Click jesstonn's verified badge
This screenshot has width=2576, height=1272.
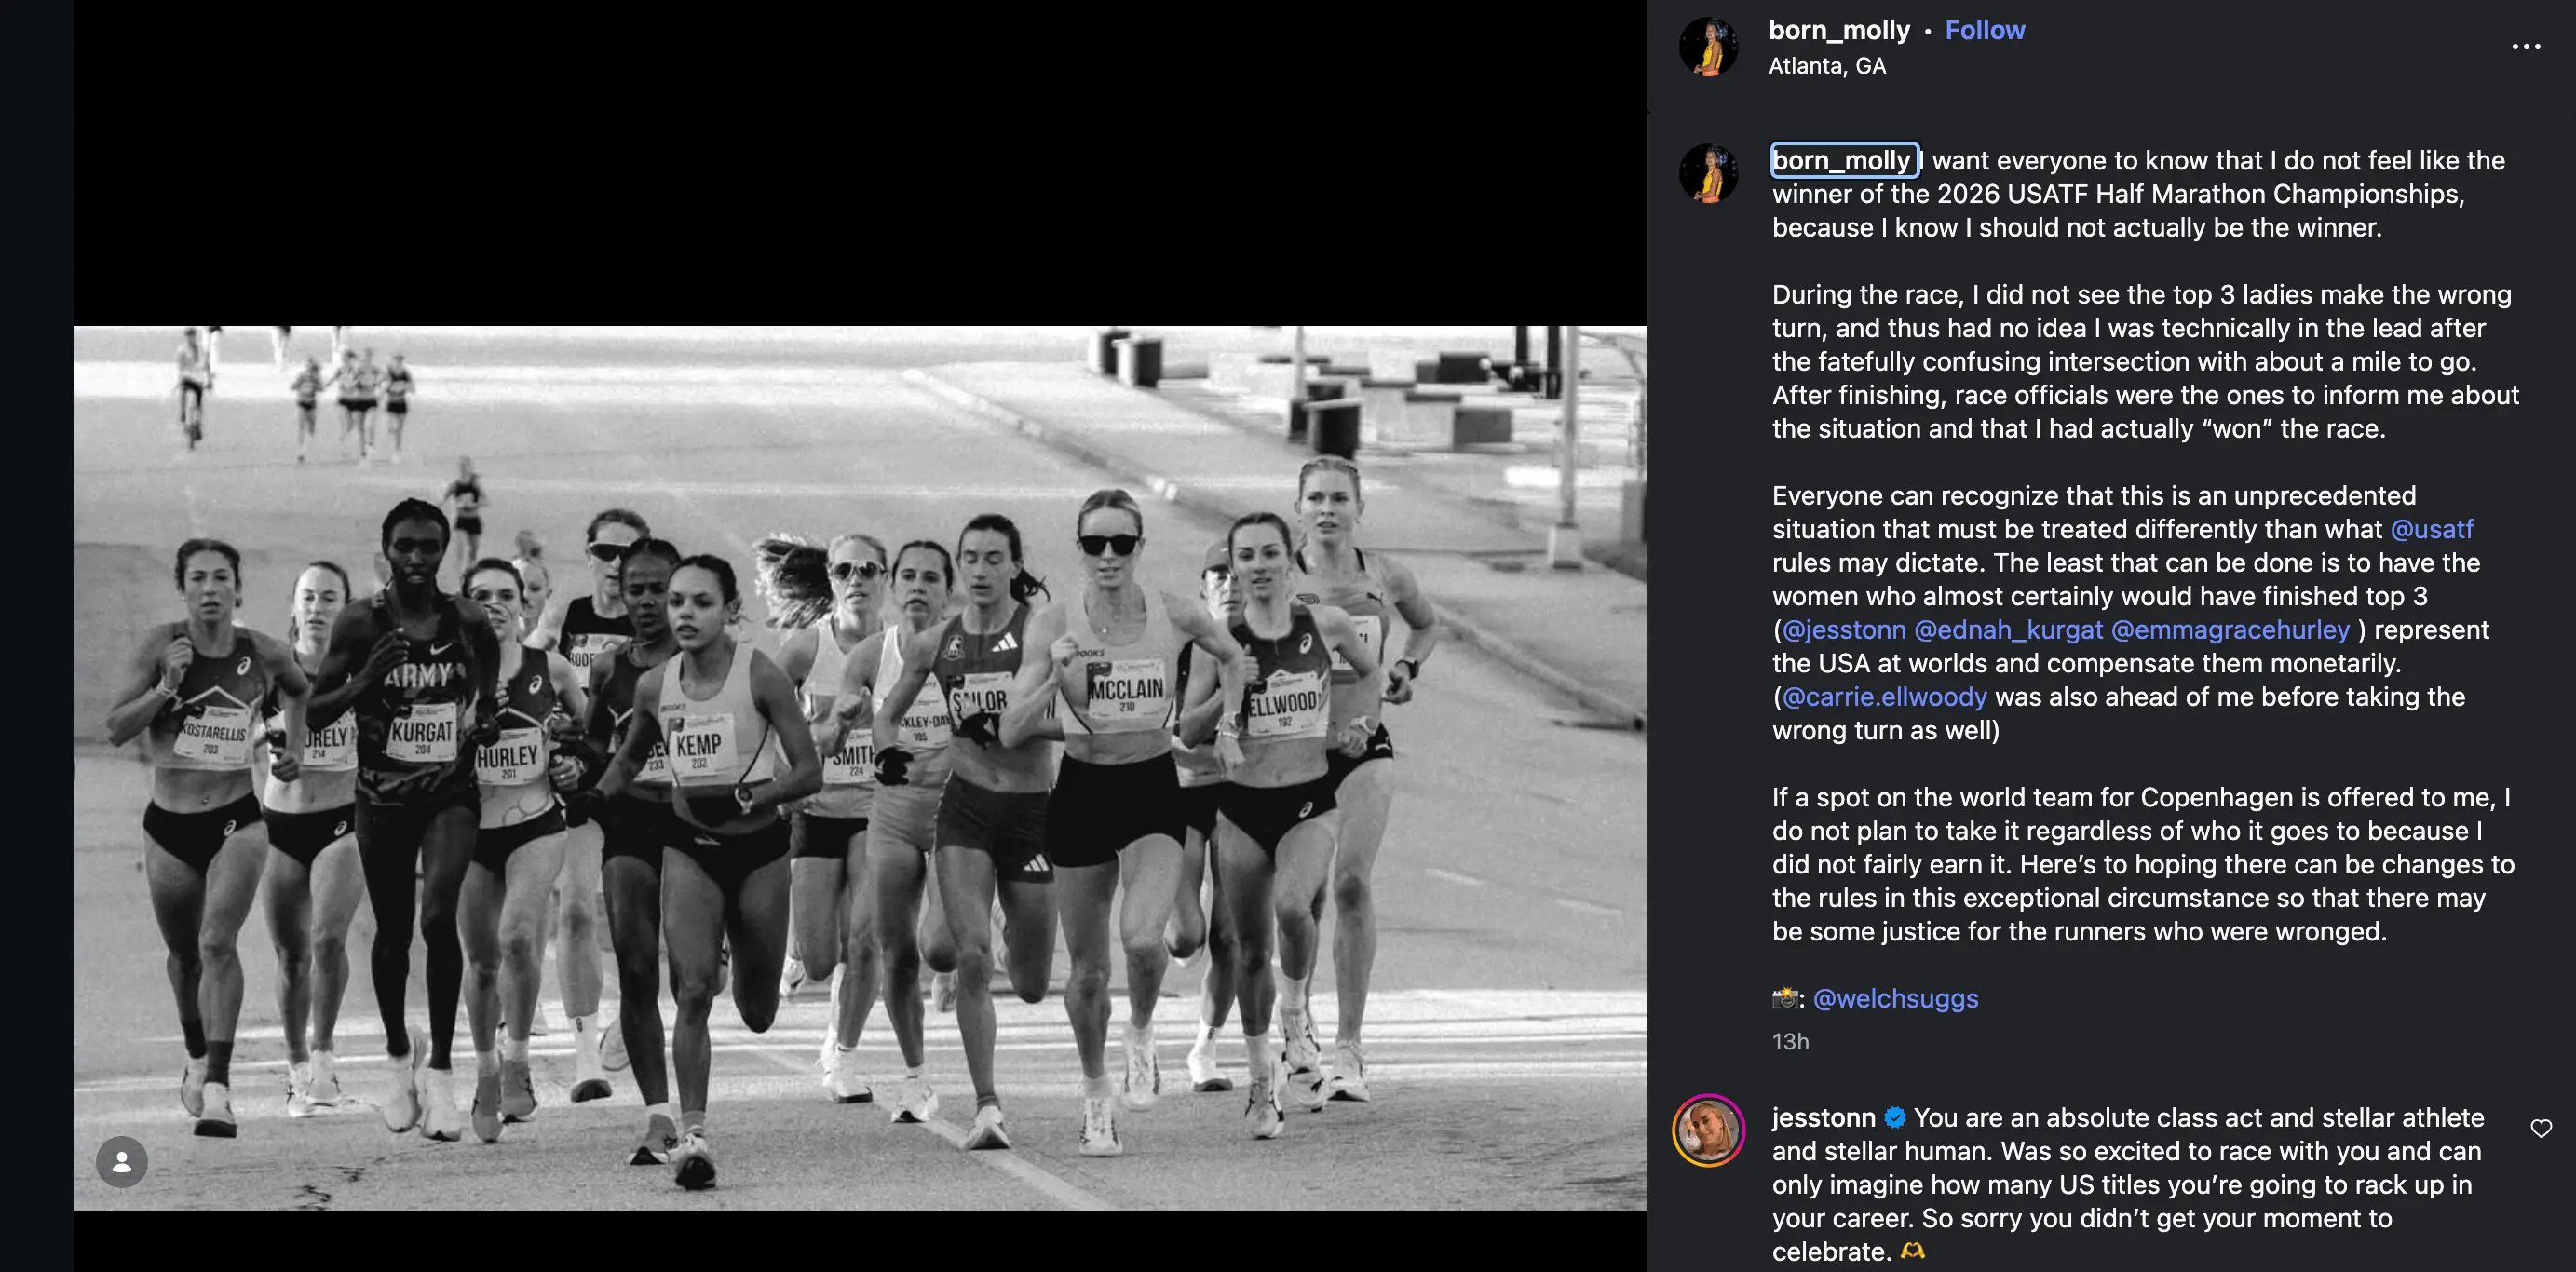coord(1895,1118)
